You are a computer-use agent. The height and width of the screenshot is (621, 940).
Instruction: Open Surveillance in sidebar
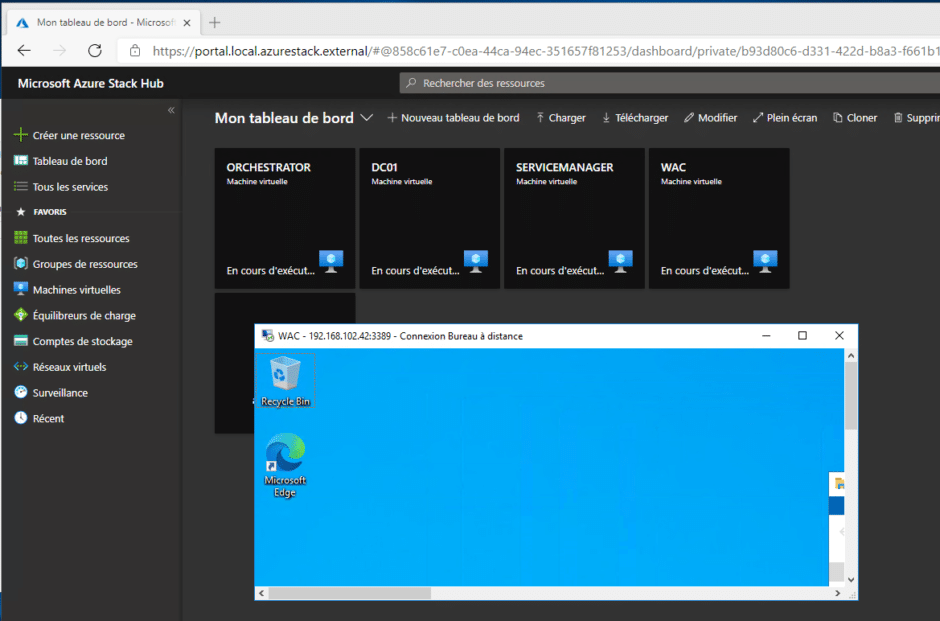click(x=60, y=393)
